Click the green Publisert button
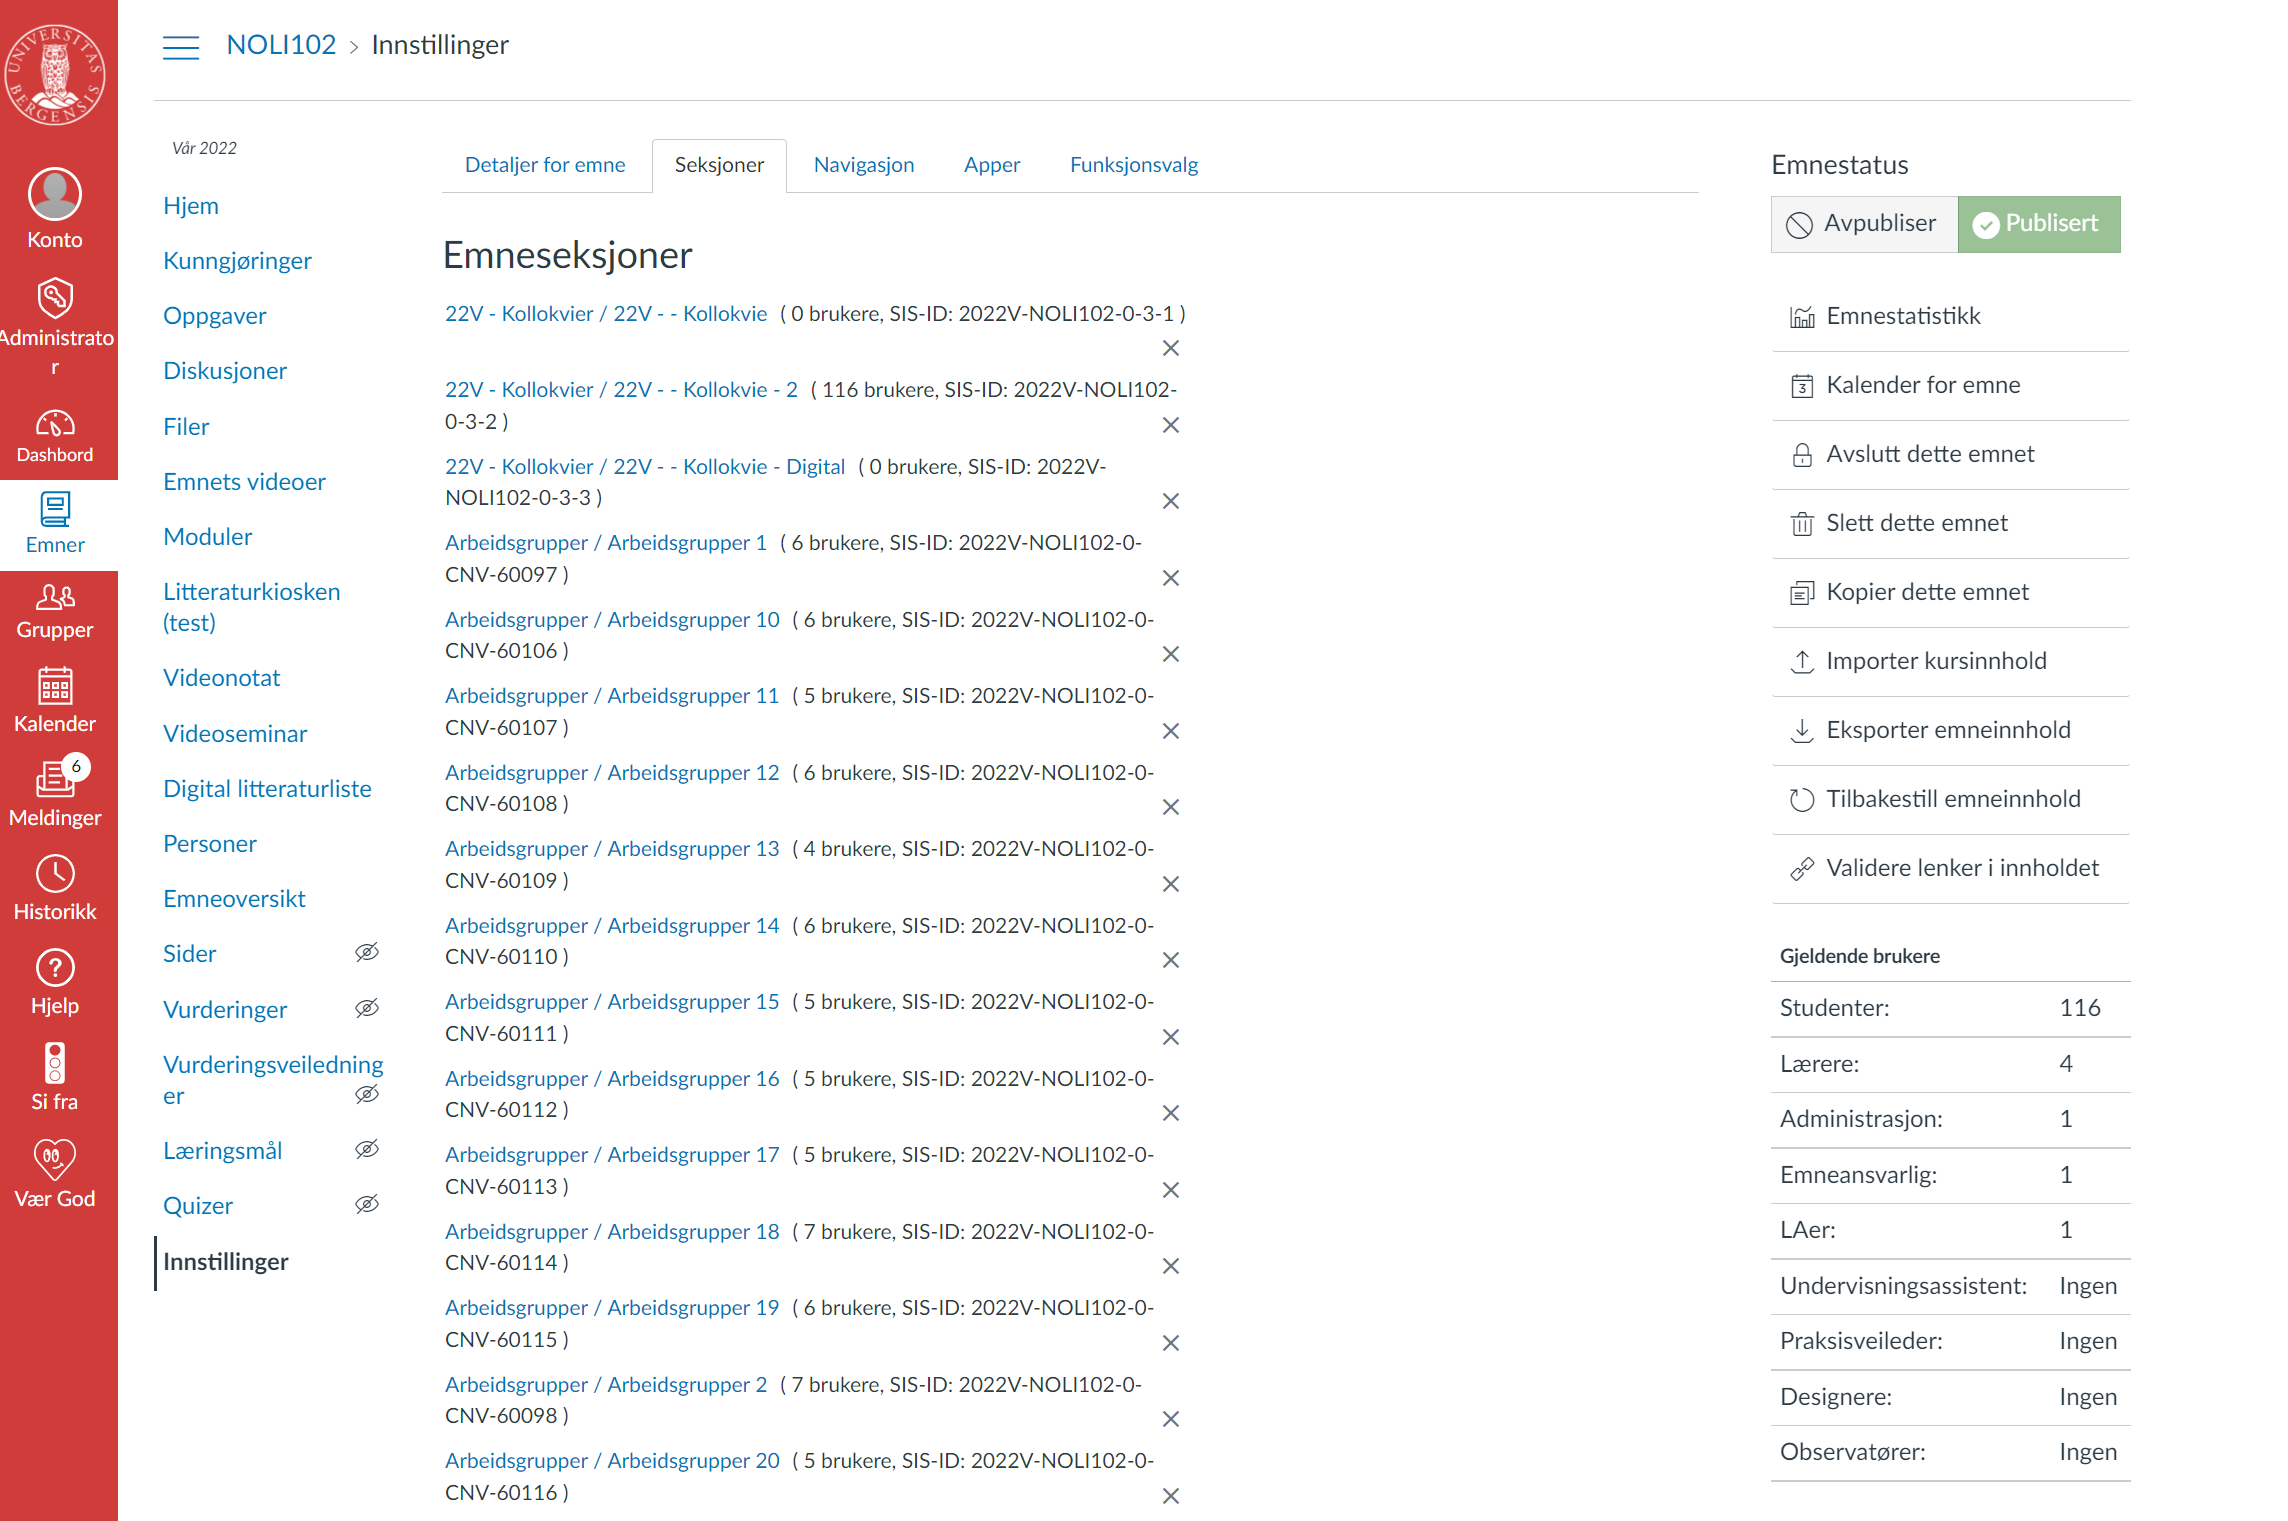 click(2039, 224)
